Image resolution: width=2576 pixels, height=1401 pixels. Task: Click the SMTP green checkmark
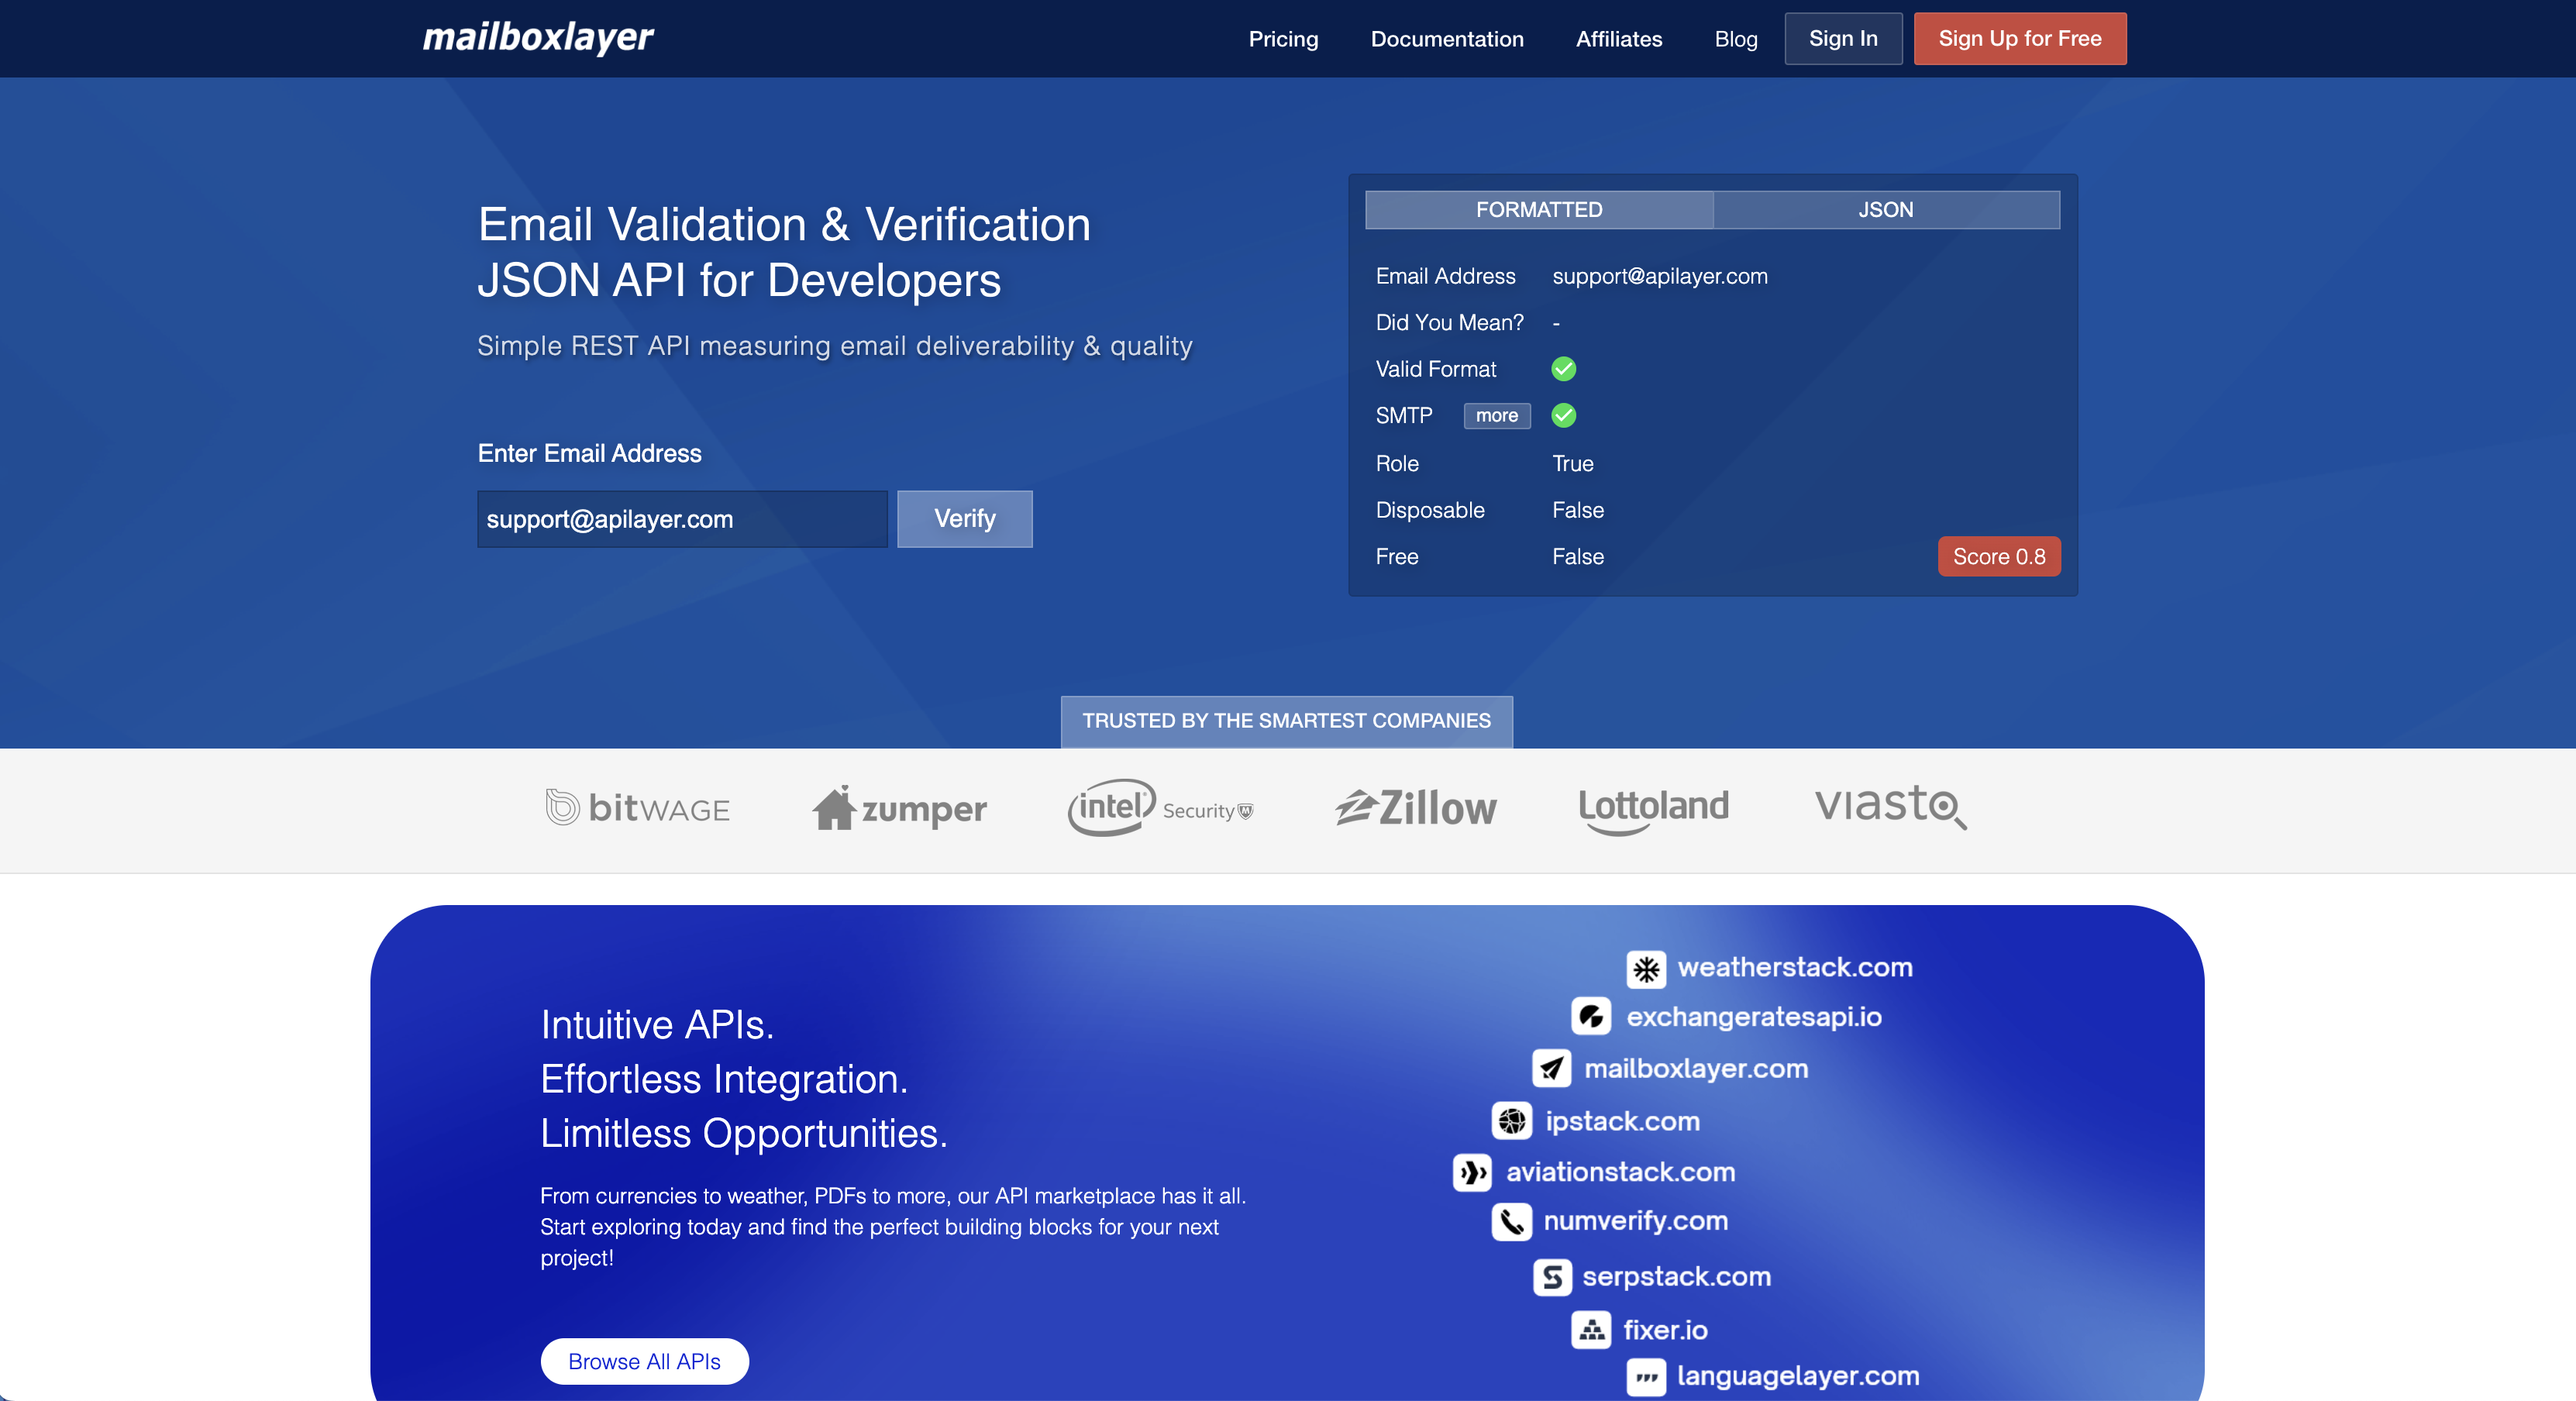click(x=1564, y=415)
